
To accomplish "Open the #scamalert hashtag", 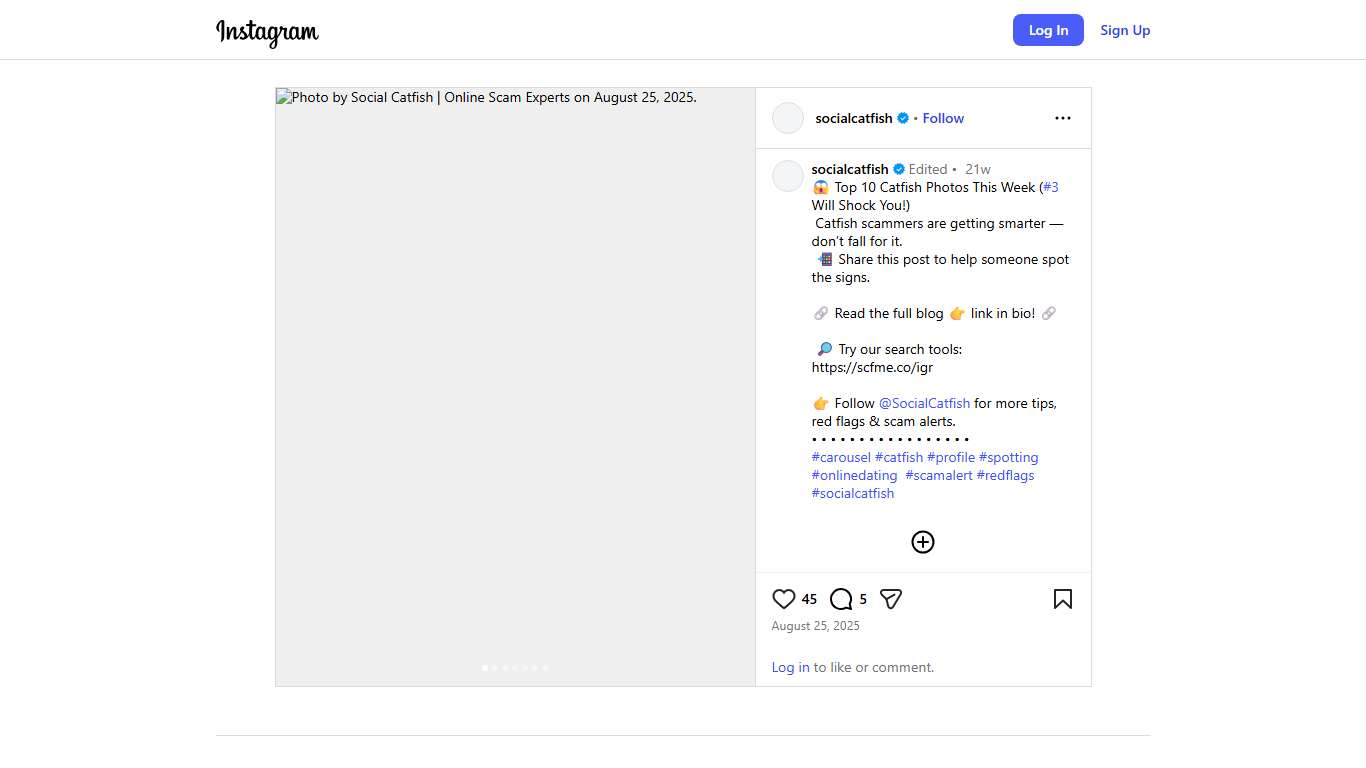I will [939, 475].
